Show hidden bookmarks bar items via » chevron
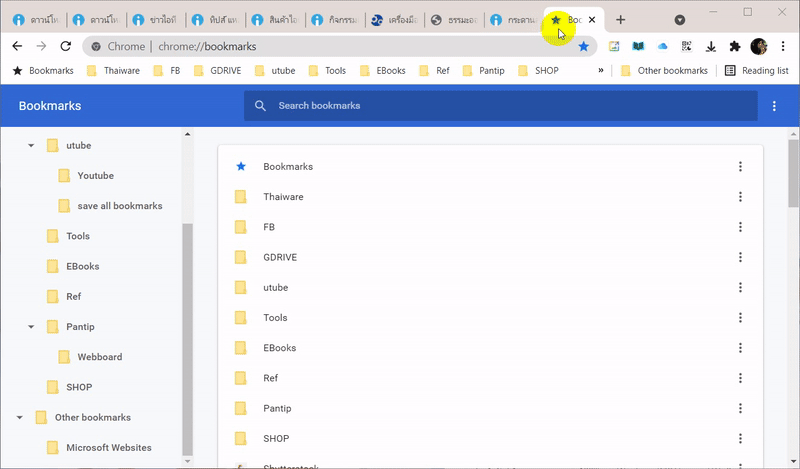Screen dimensions: 800x469 601,70
